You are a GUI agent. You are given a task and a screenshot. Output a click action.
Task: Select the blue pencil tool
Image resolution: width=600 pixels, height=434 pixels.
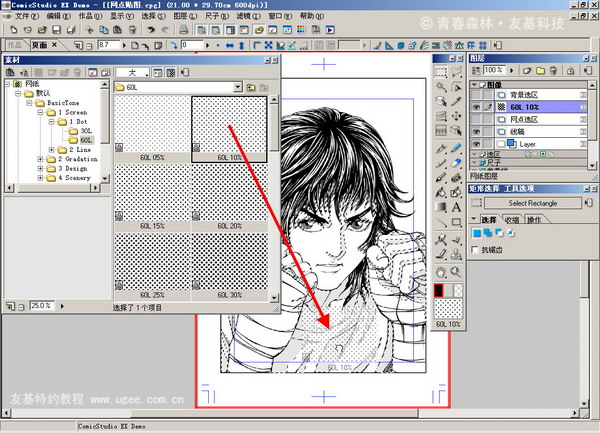[456, 148]
